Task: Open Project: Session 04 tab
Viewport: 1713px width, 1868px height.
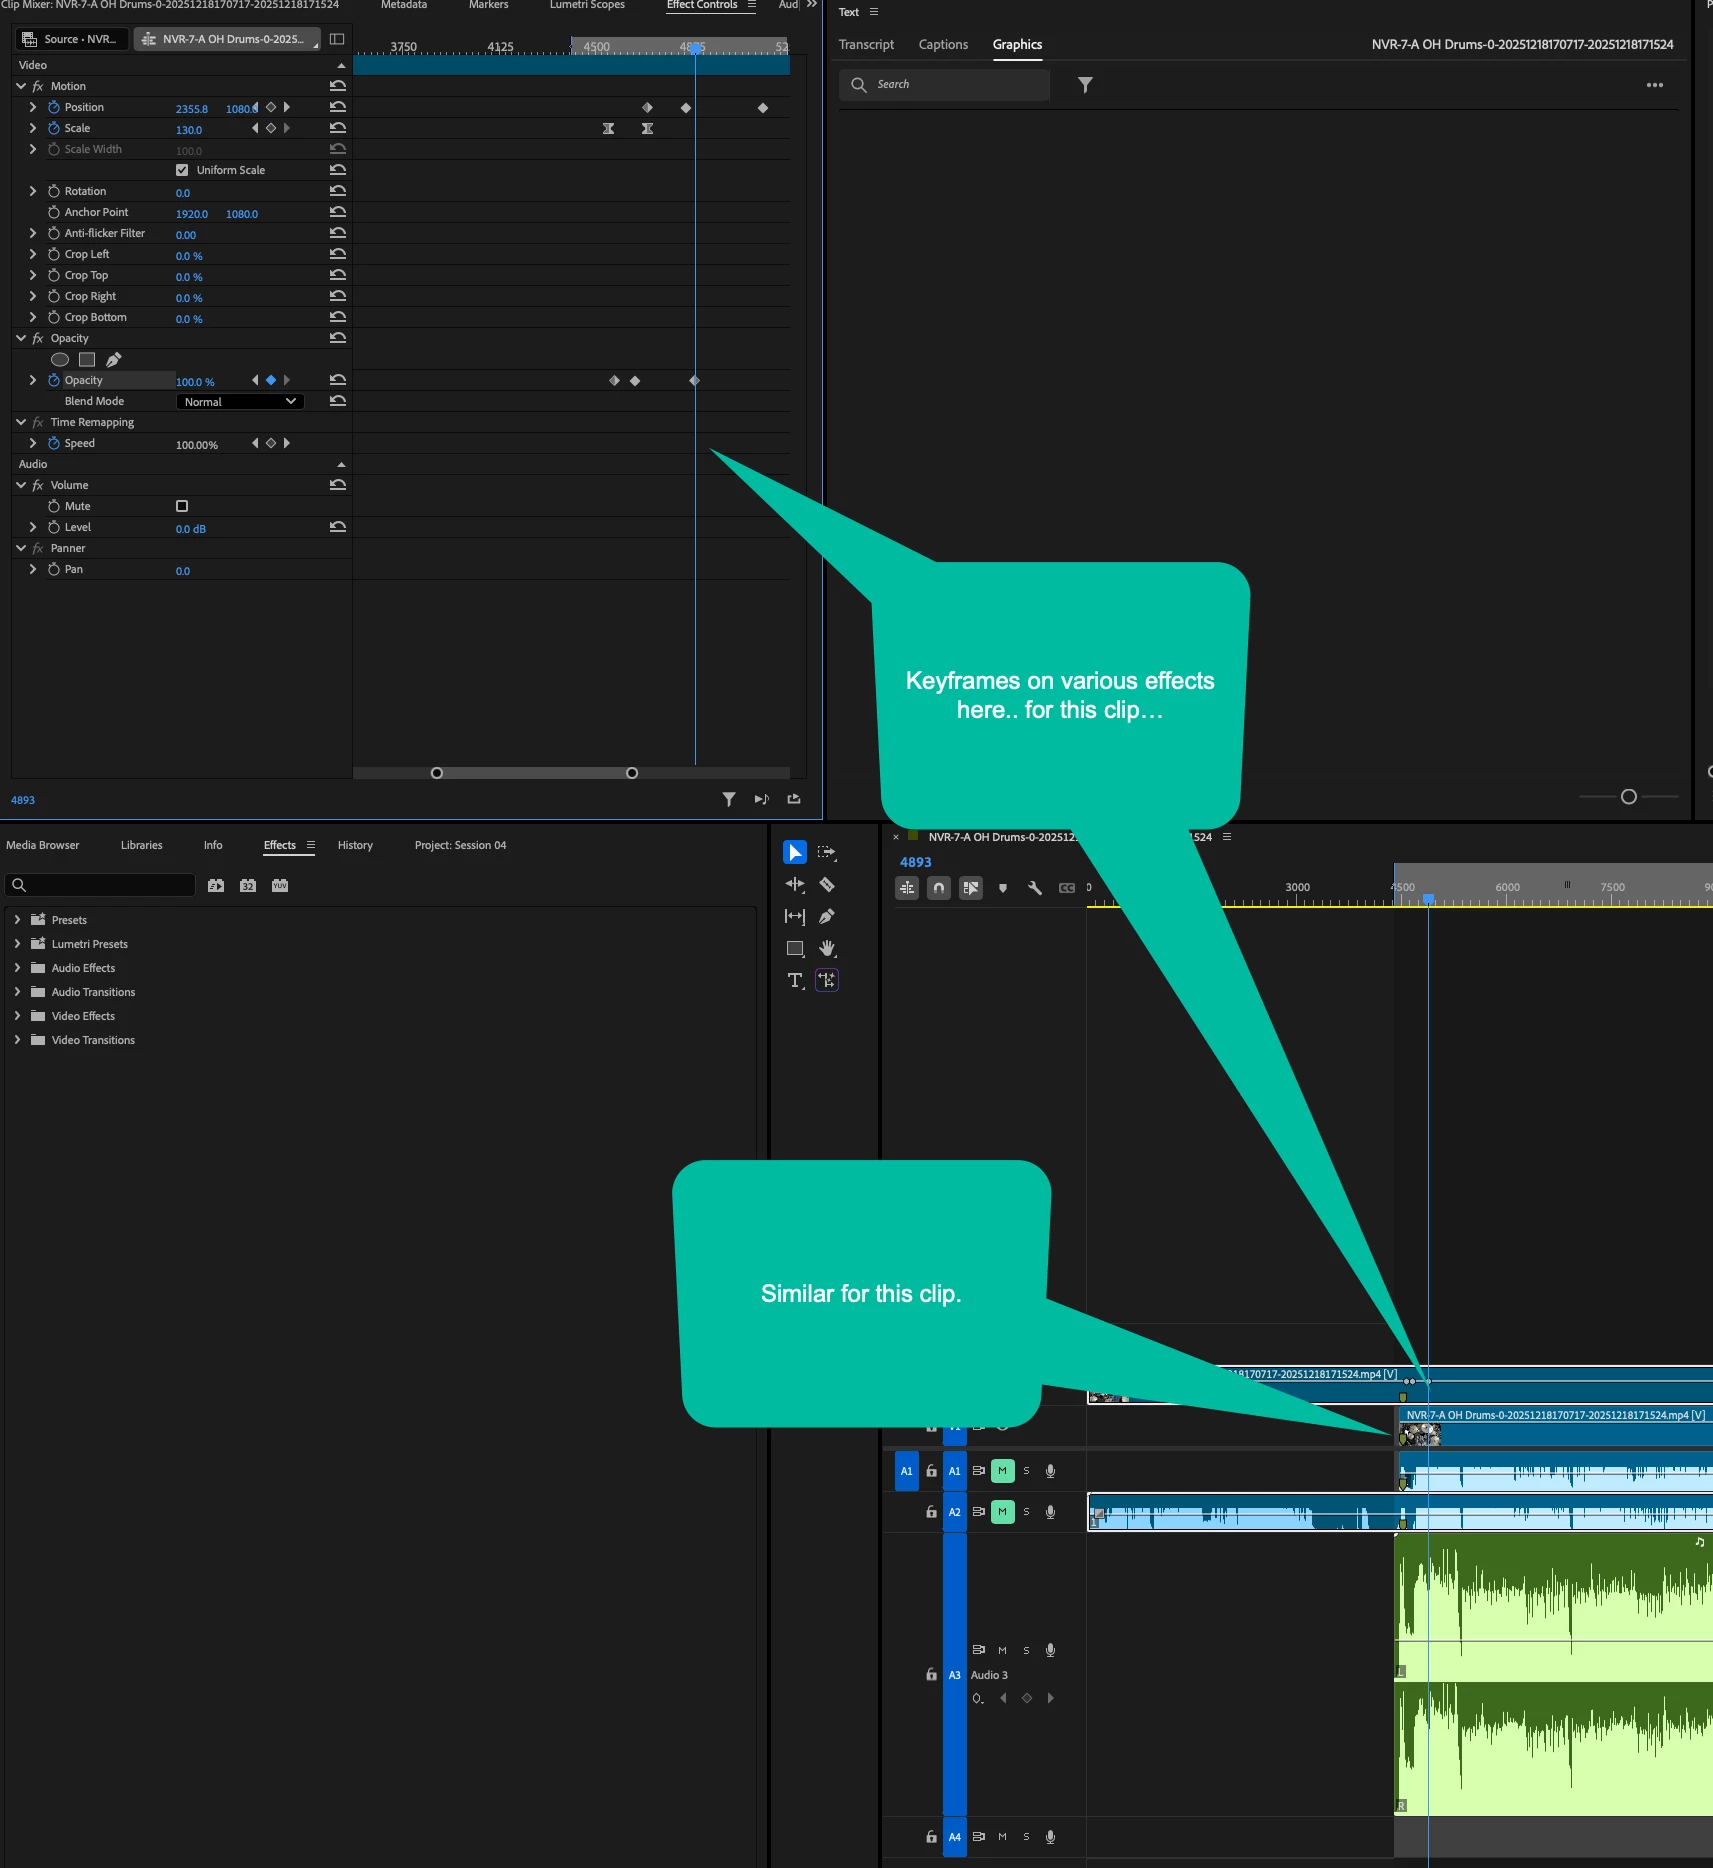Action: click(x=460, y=845)
